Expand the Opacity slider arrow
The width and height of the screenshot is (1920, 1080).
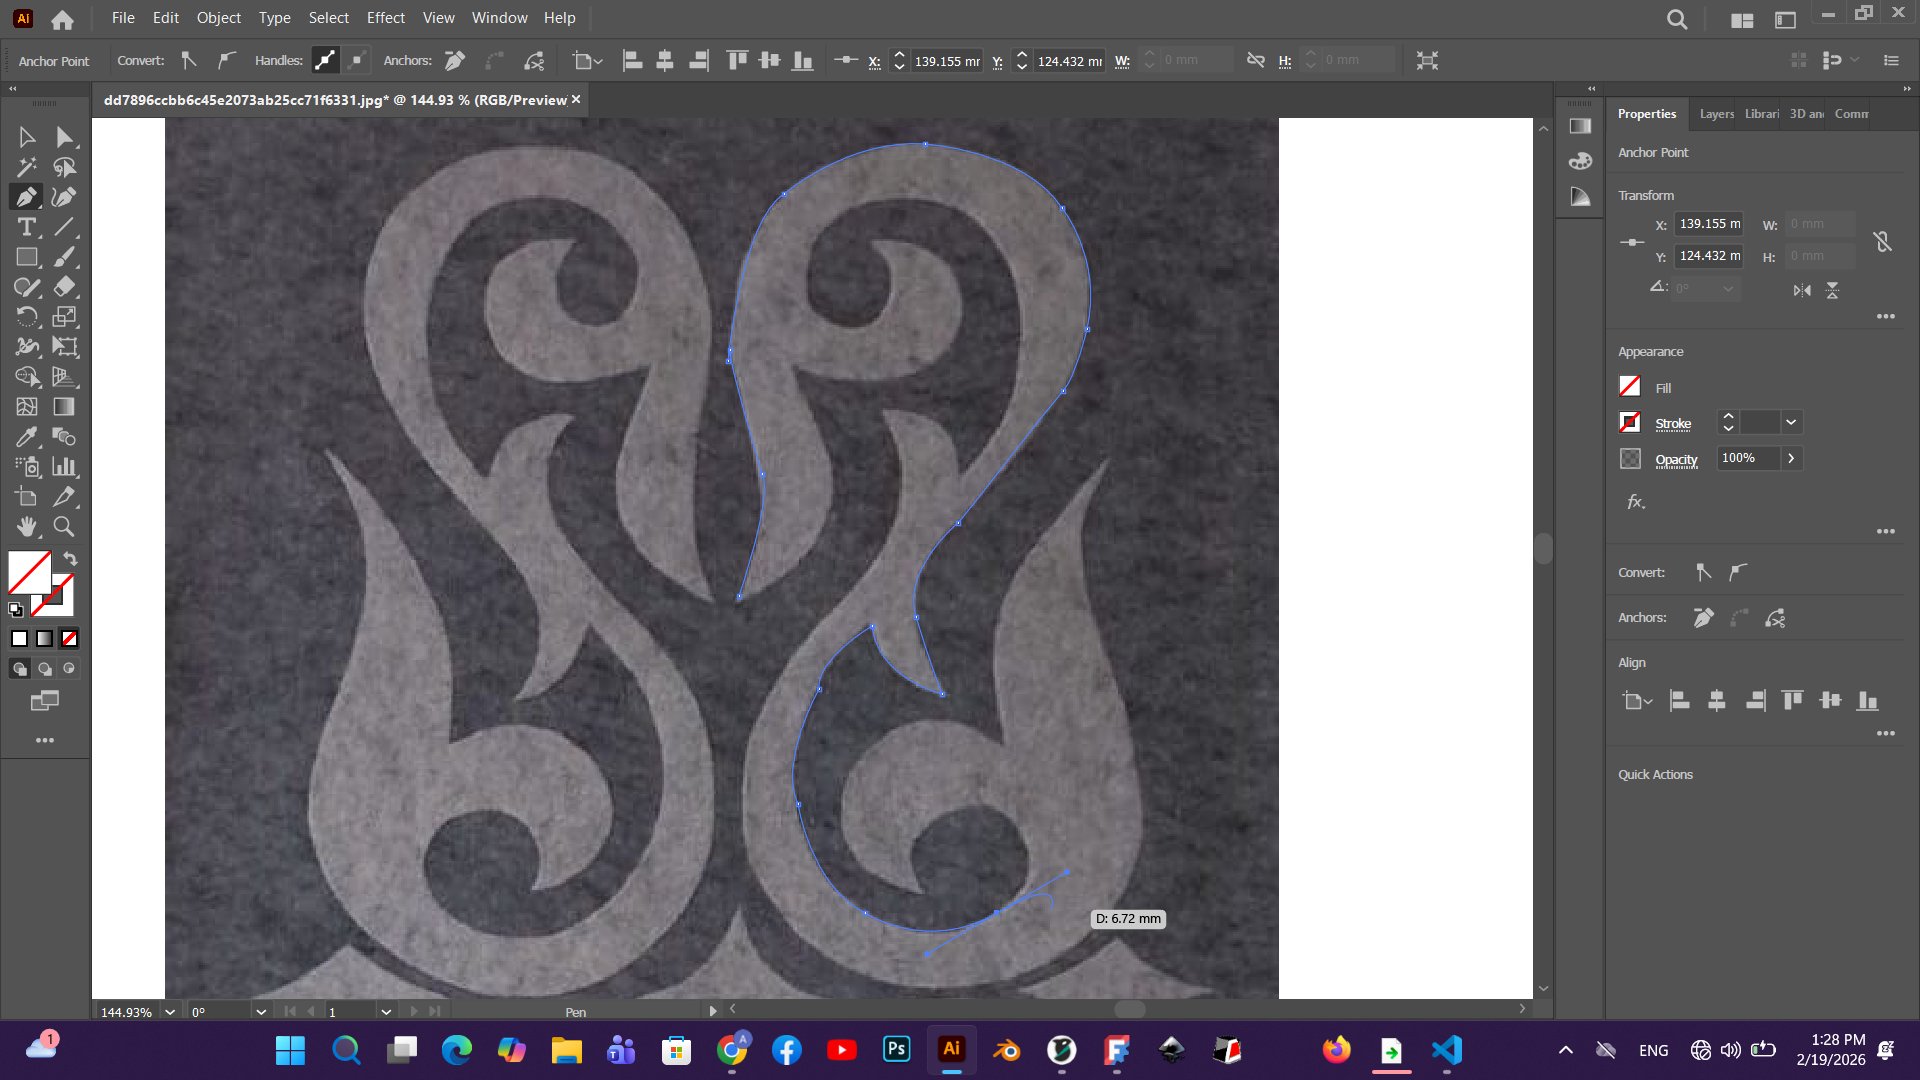(1791, 458)
